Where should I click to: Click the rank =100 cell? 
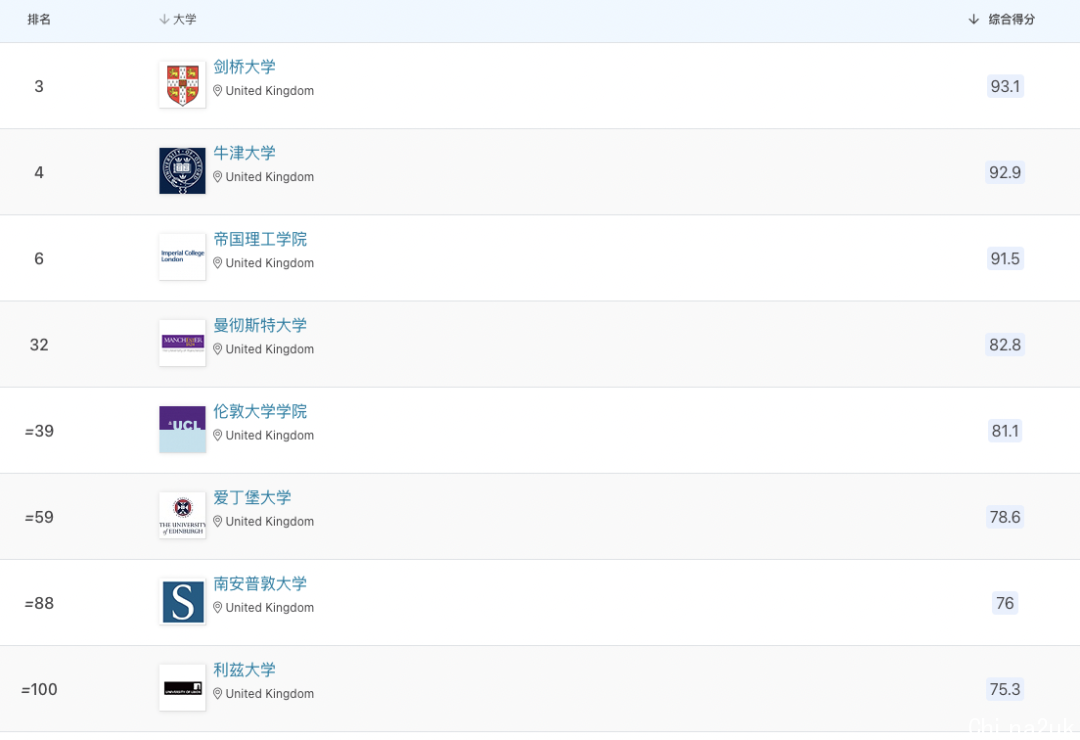click(x=39, y=689)
